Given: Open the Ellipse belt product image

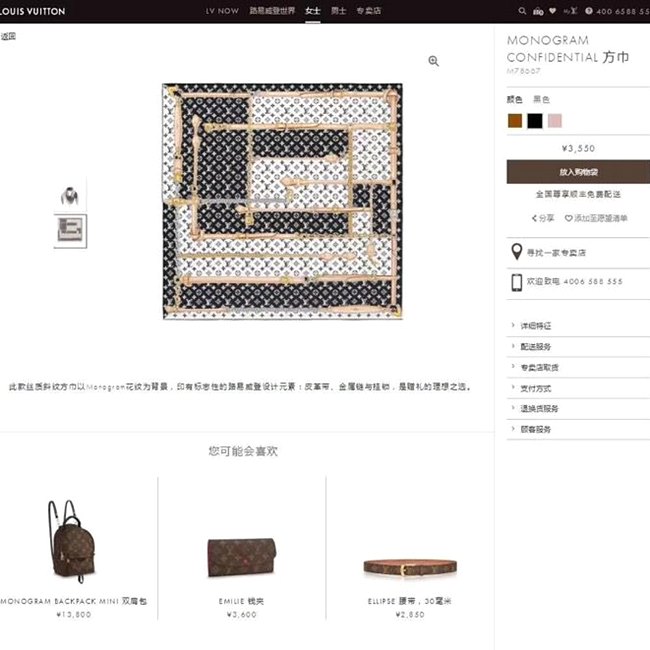Looking at the screenshot, I should (410, 567).
